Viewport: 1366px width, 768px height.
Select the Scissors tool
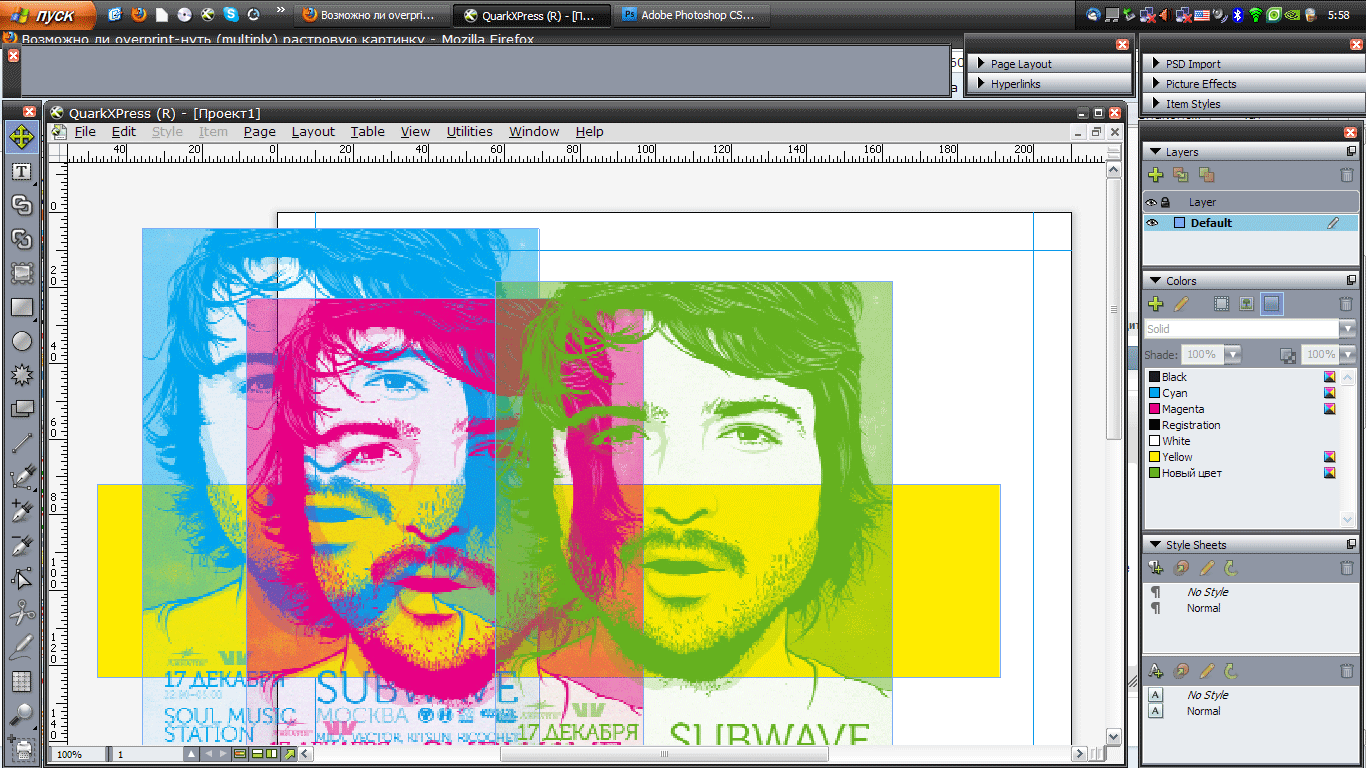click(21, 613)
